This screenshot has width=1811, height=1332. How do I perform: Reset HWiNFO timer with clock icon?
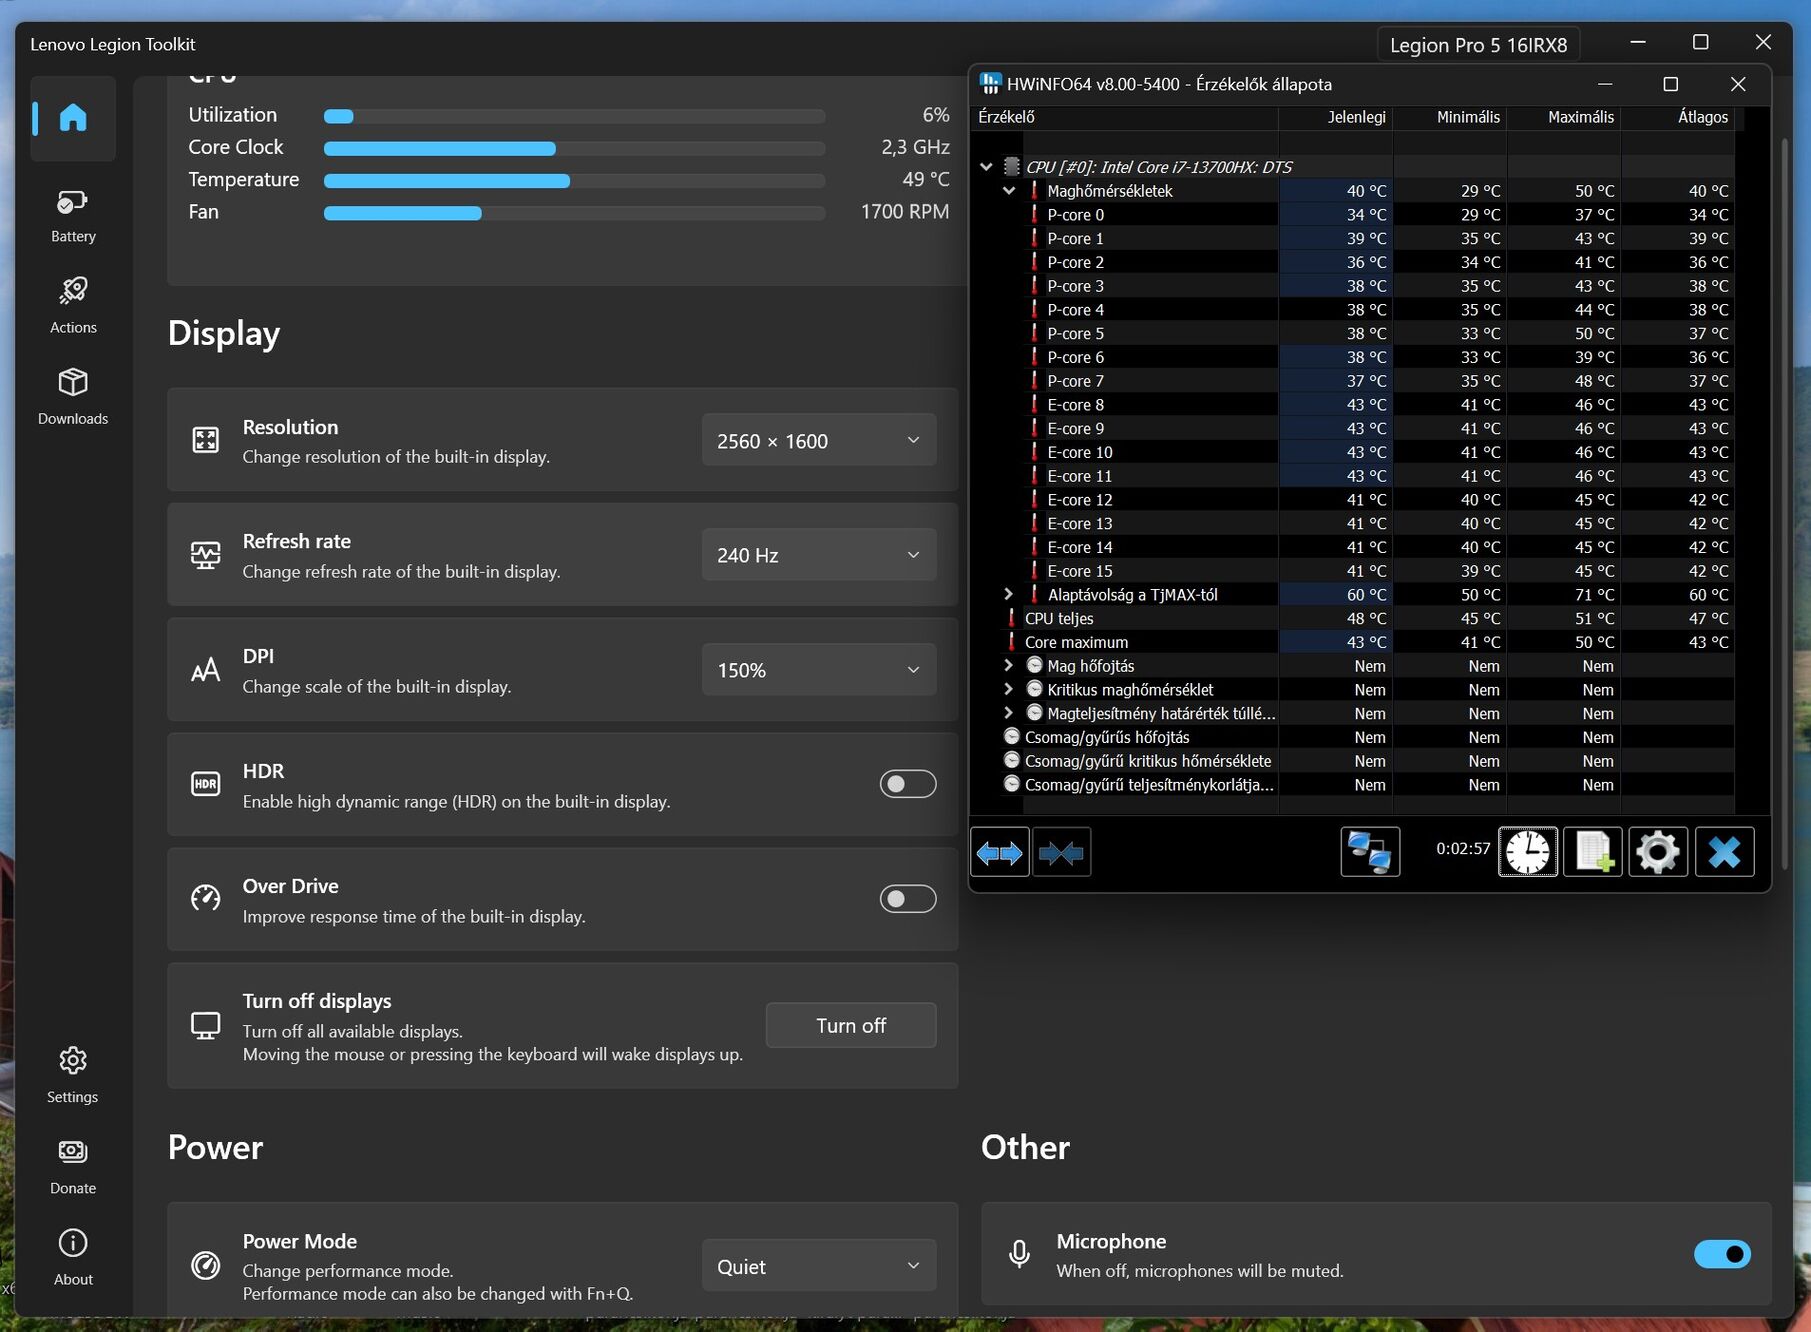[x=1527, y=852]
